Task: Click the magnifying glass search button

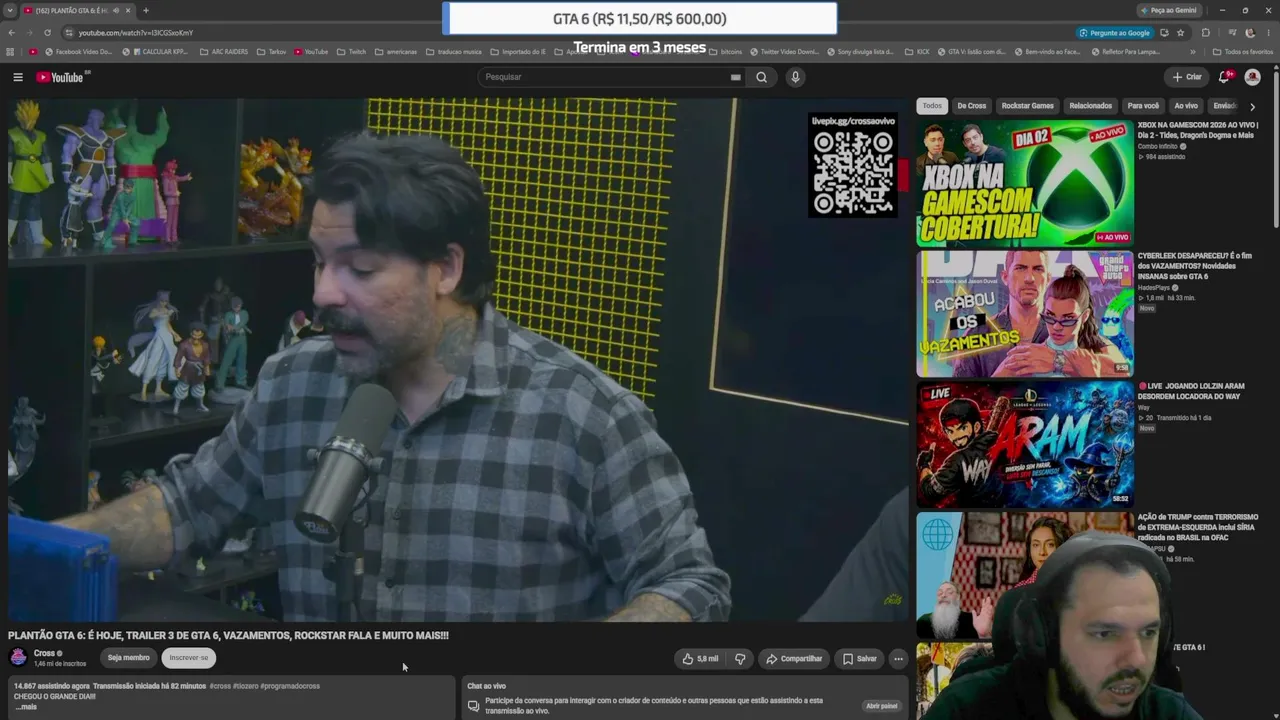Action: tap(761, 77)
